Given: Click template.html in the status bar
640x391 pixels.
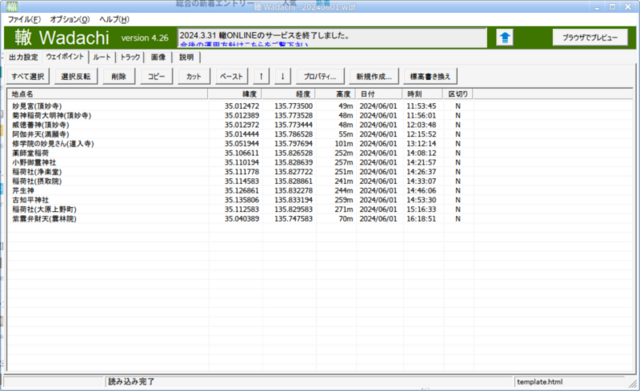Looking at the screenshot, I should [x=540, y=382].
